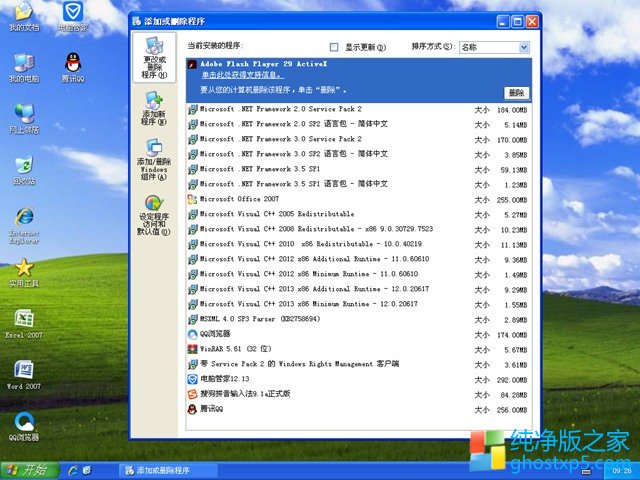Click the 腾讯QQ list entry icon
Screen dimensions: 640x480
click(192, 409)
